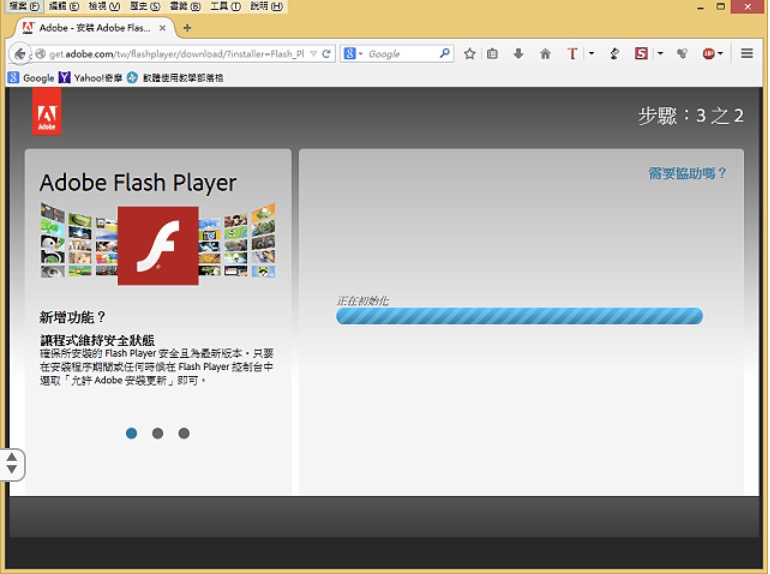Click the browser back arrow button
Image resolution: width=770 pixels, height=574 pixels.
coord(20,54)
